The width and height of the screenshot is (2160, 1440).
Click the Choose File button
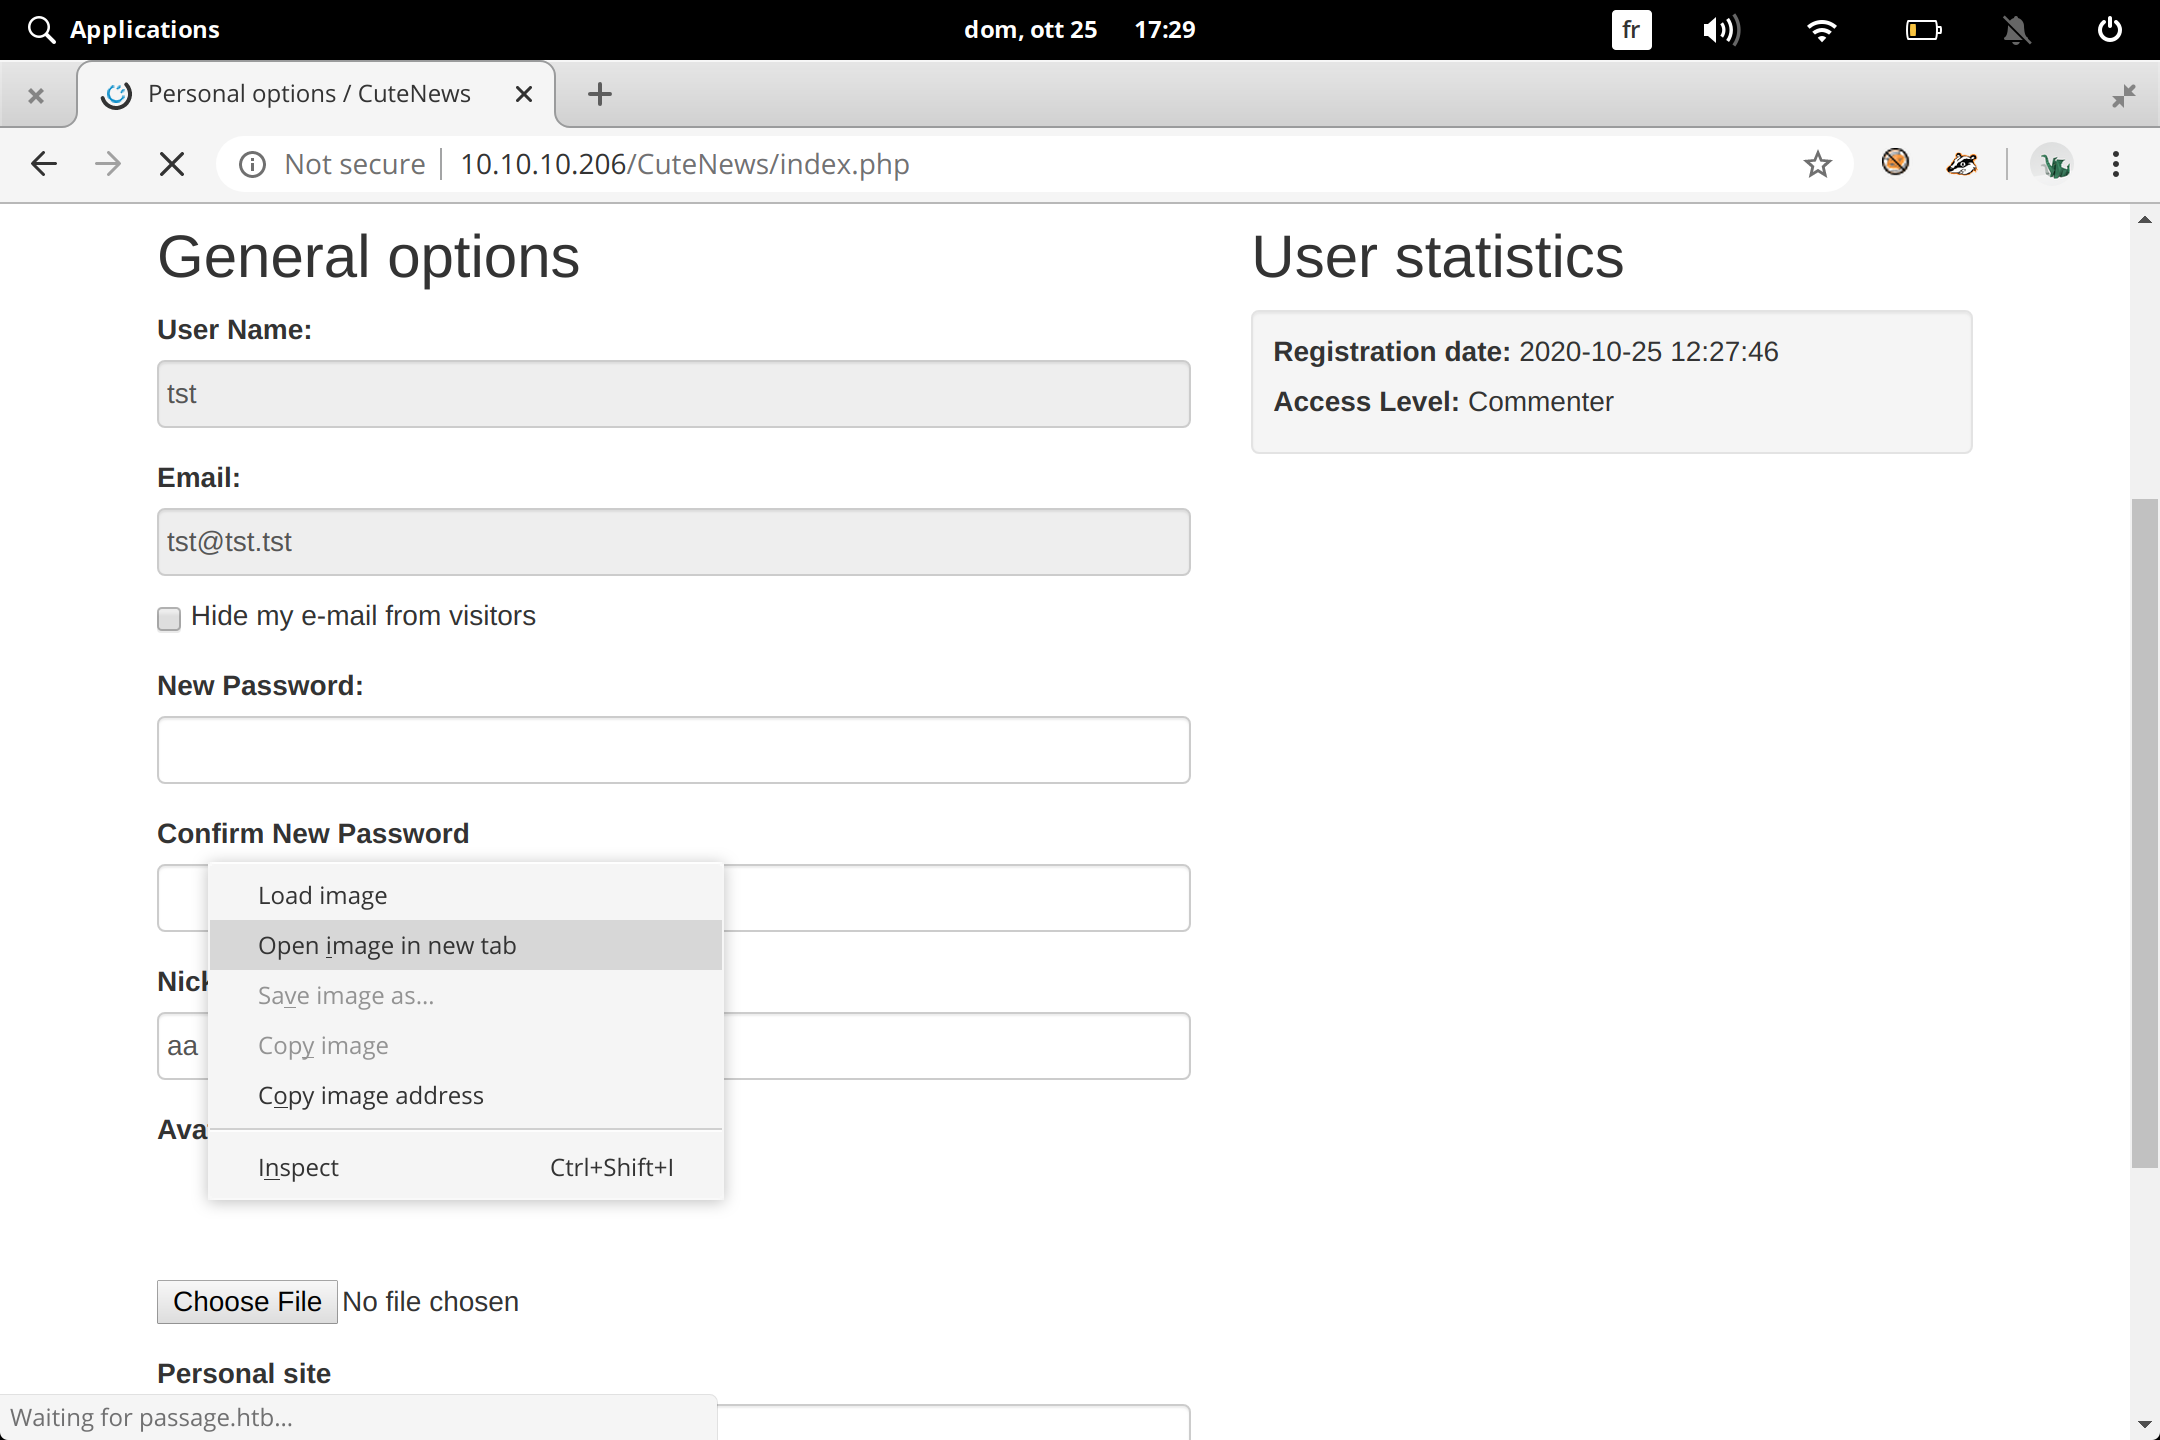tap(247, 1301)
